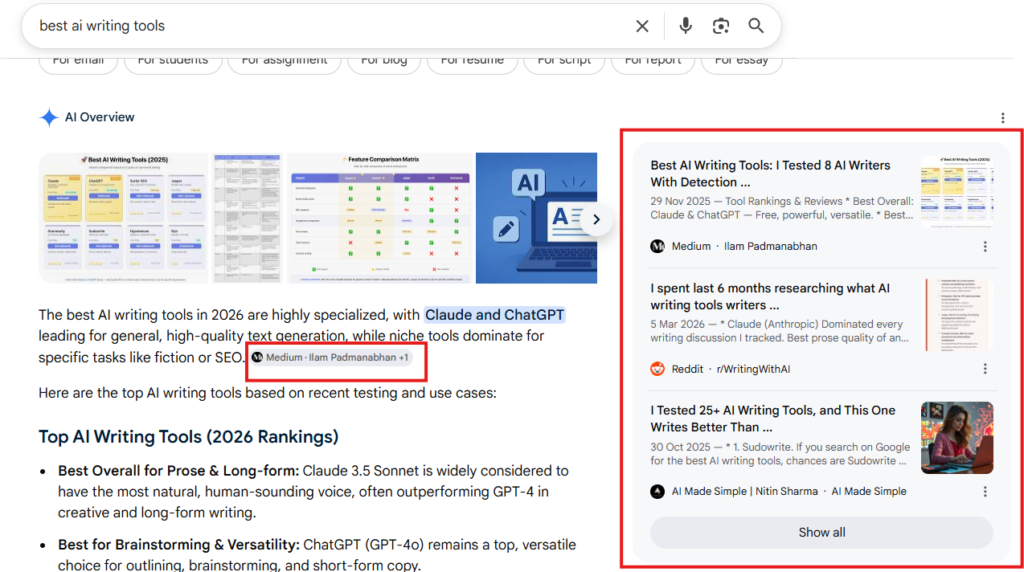Select the 'For script' filter chip
The image size is (1024, 572).
click(x=564, y=61)
